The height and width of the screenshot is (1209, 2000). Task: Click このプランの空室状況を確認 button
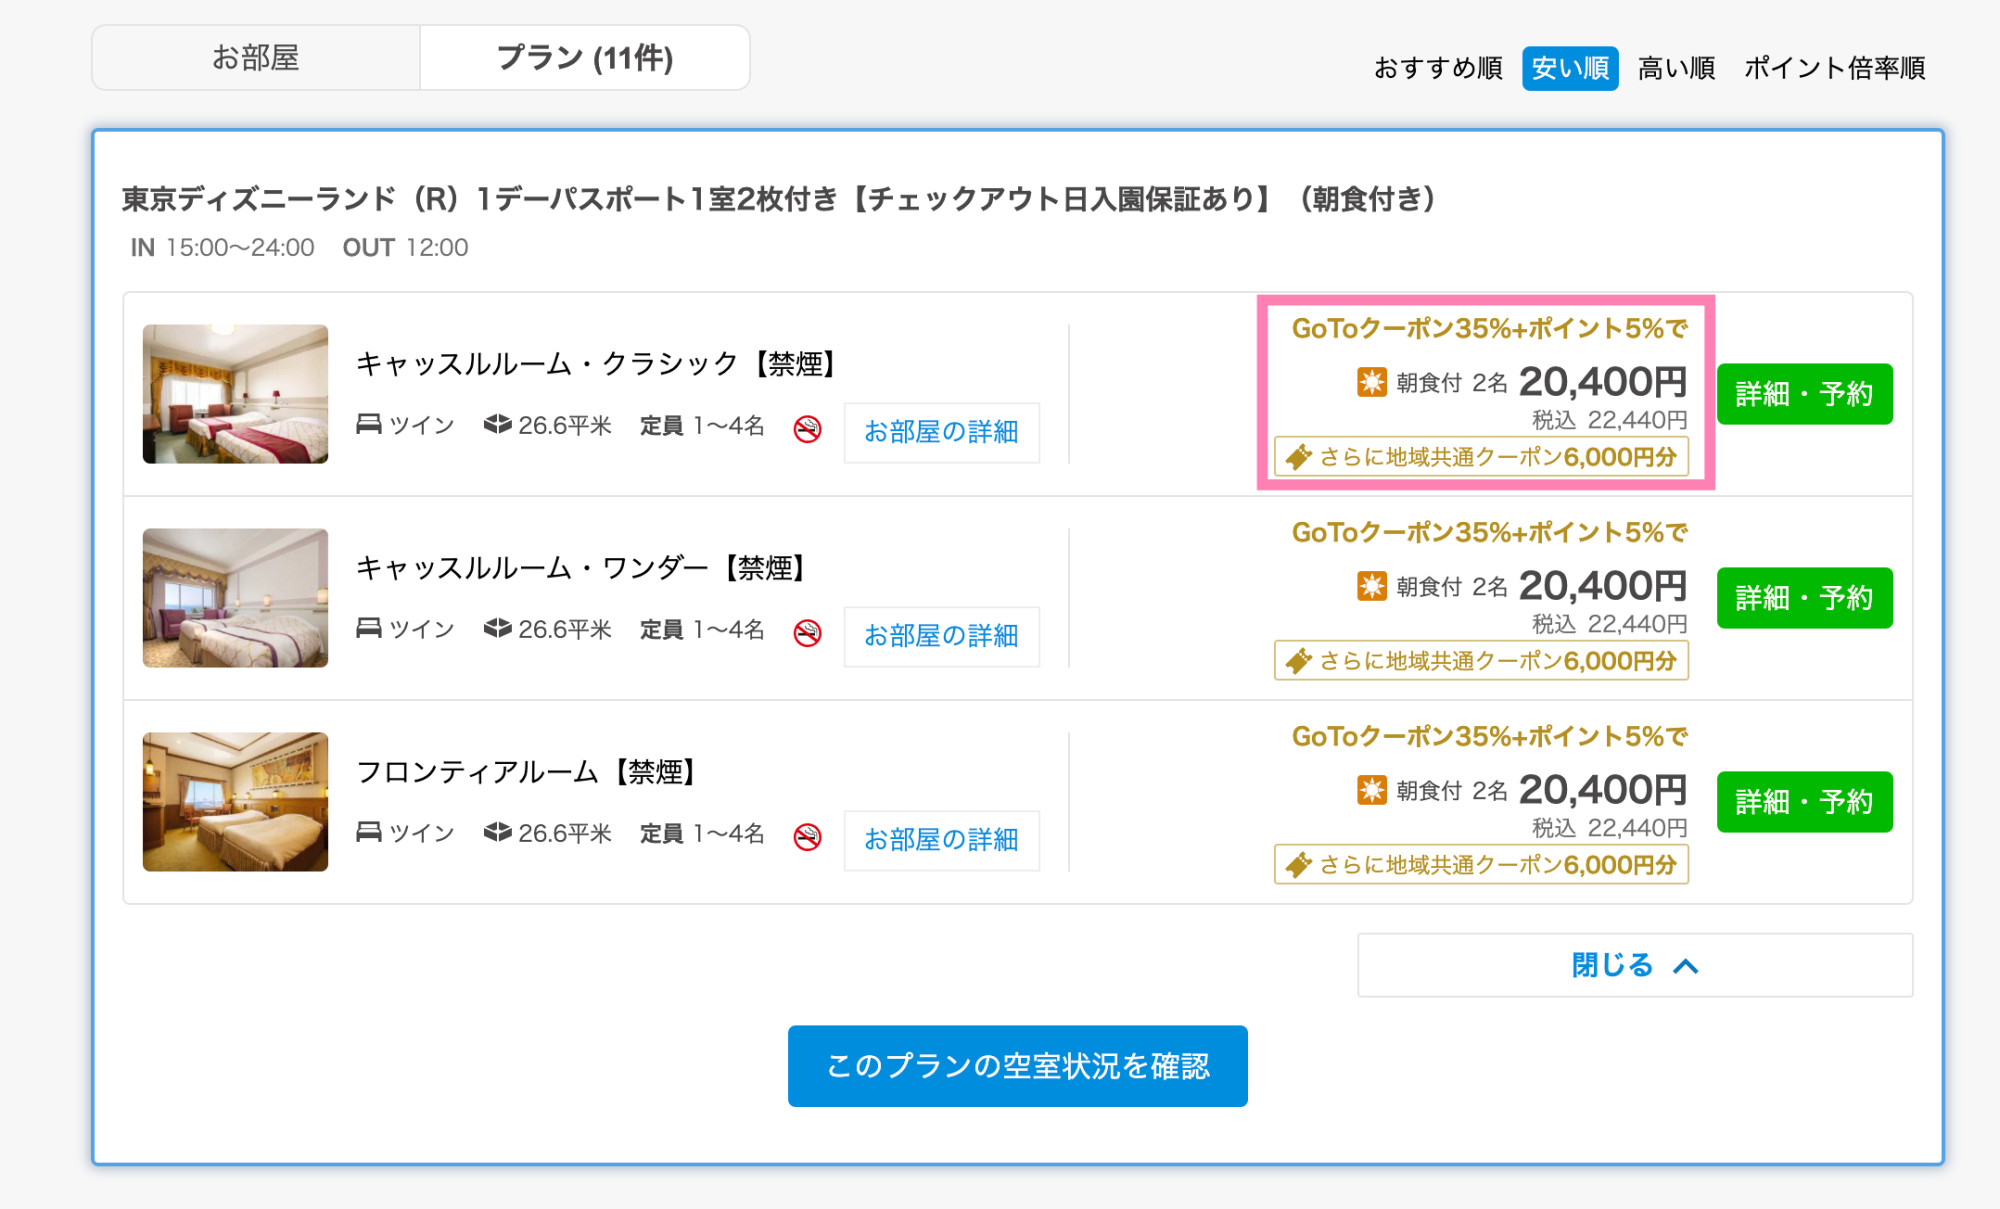[1017, 1066]
